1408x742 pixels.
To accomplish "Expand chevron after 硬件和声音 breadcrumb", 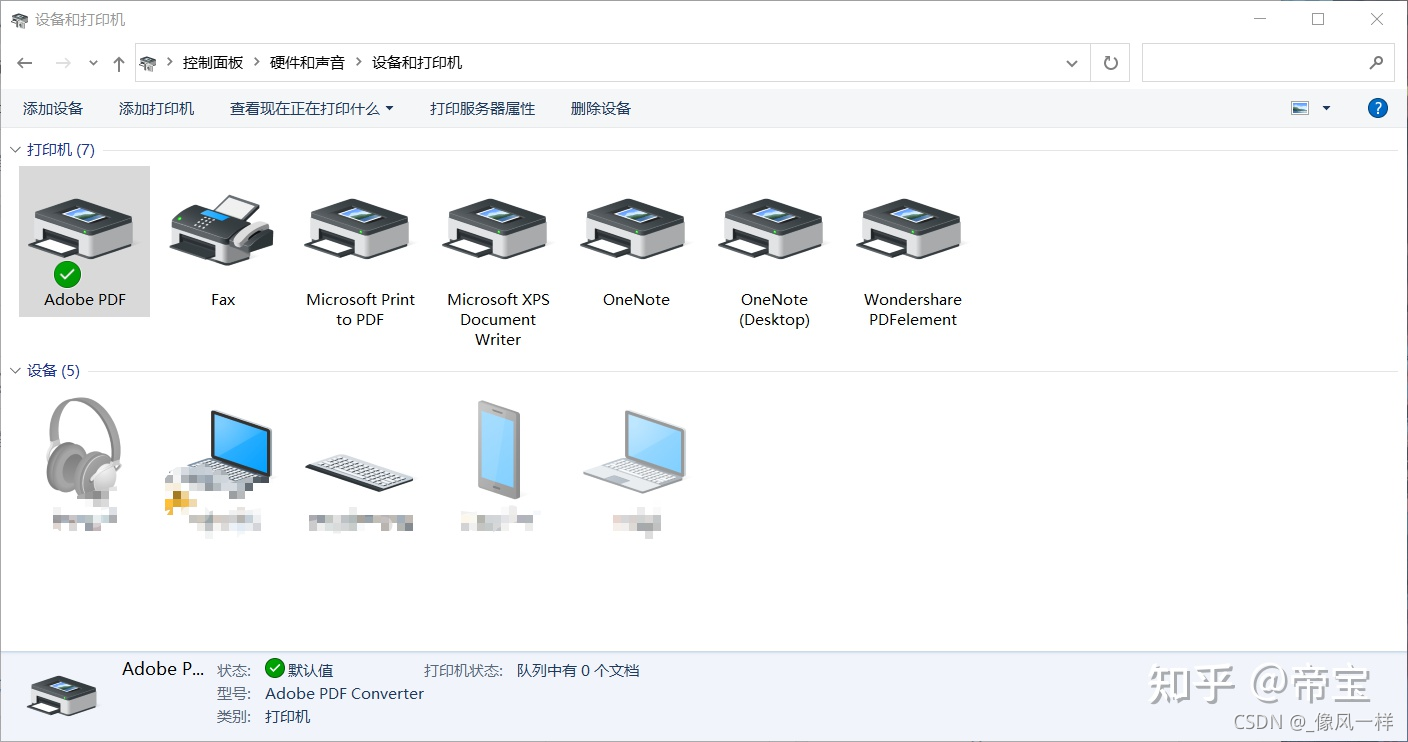I will (359, 63).
